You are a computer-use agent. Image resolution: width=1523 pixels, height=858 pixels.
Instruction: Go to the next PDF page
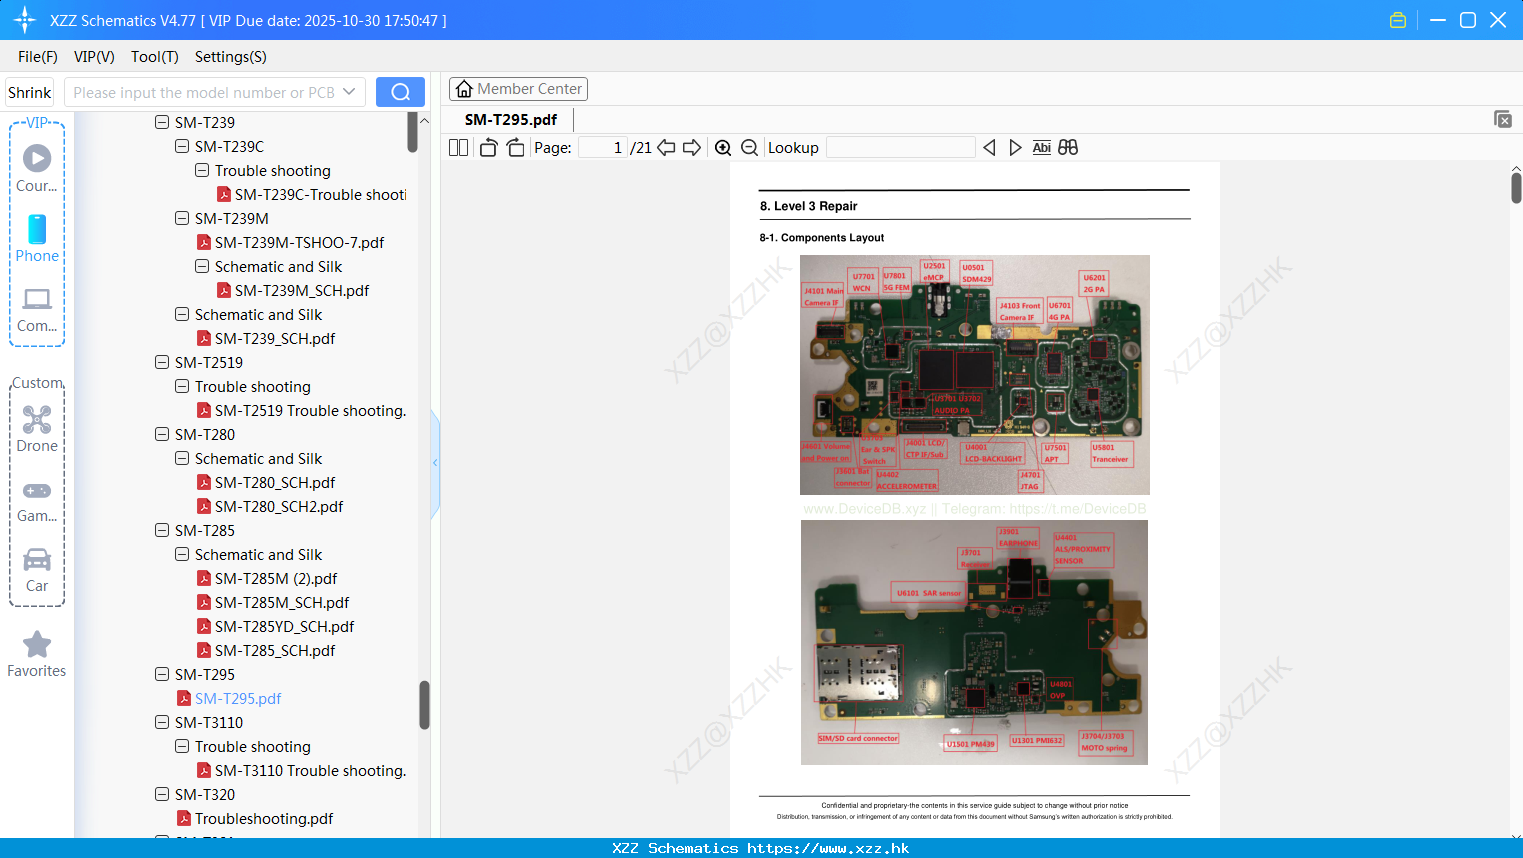point(692,148)
